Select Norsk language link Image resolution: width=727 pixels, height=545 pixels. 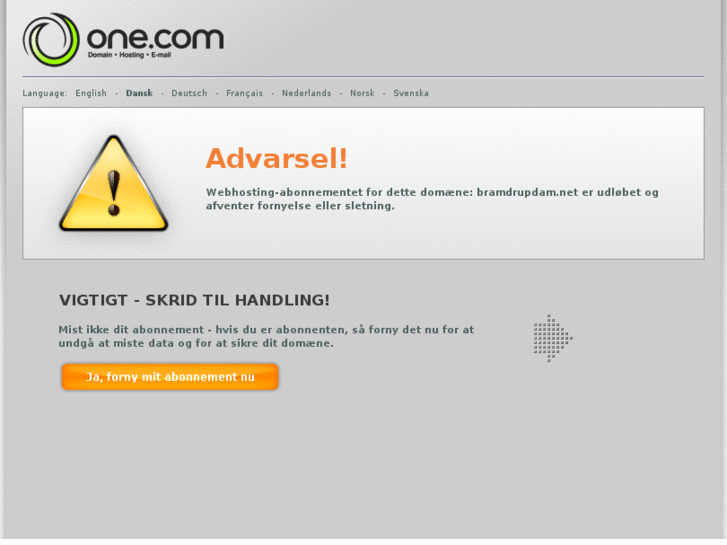[x=362, y=93]
